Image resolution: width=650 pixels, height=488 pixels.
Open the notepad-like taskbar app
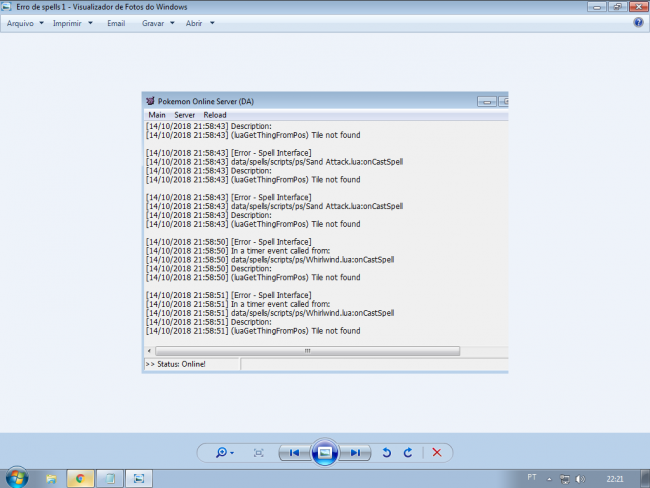(110, 479)
